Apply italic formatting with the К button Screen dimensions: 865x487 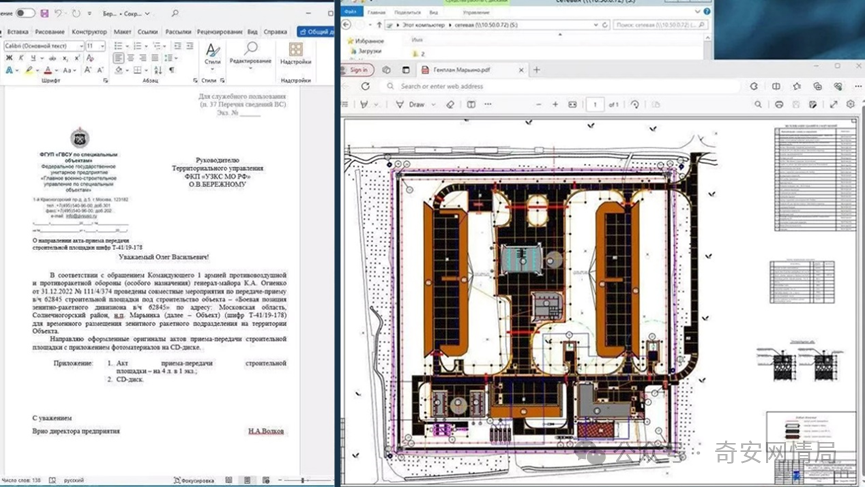(x=22, y=58)
